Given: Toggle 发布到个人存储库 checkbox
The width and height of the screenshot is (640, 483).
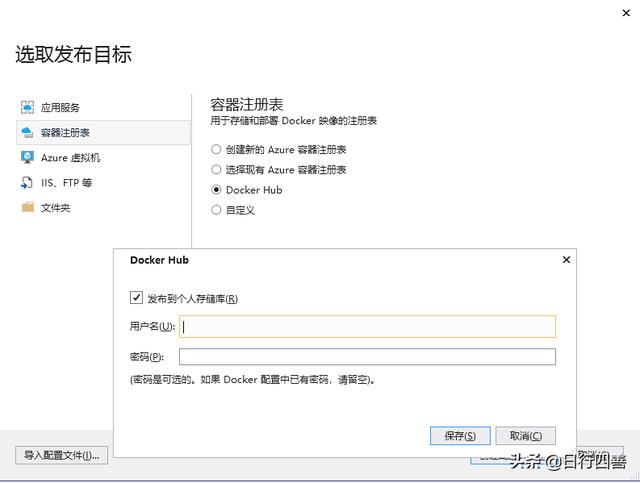Looking at the screenshot, I should point(136,298).
